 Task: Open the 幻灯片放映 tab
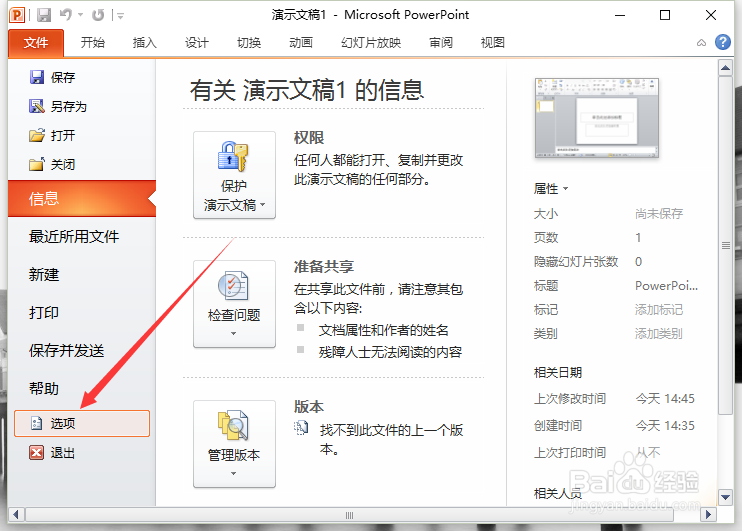(371, 43)
